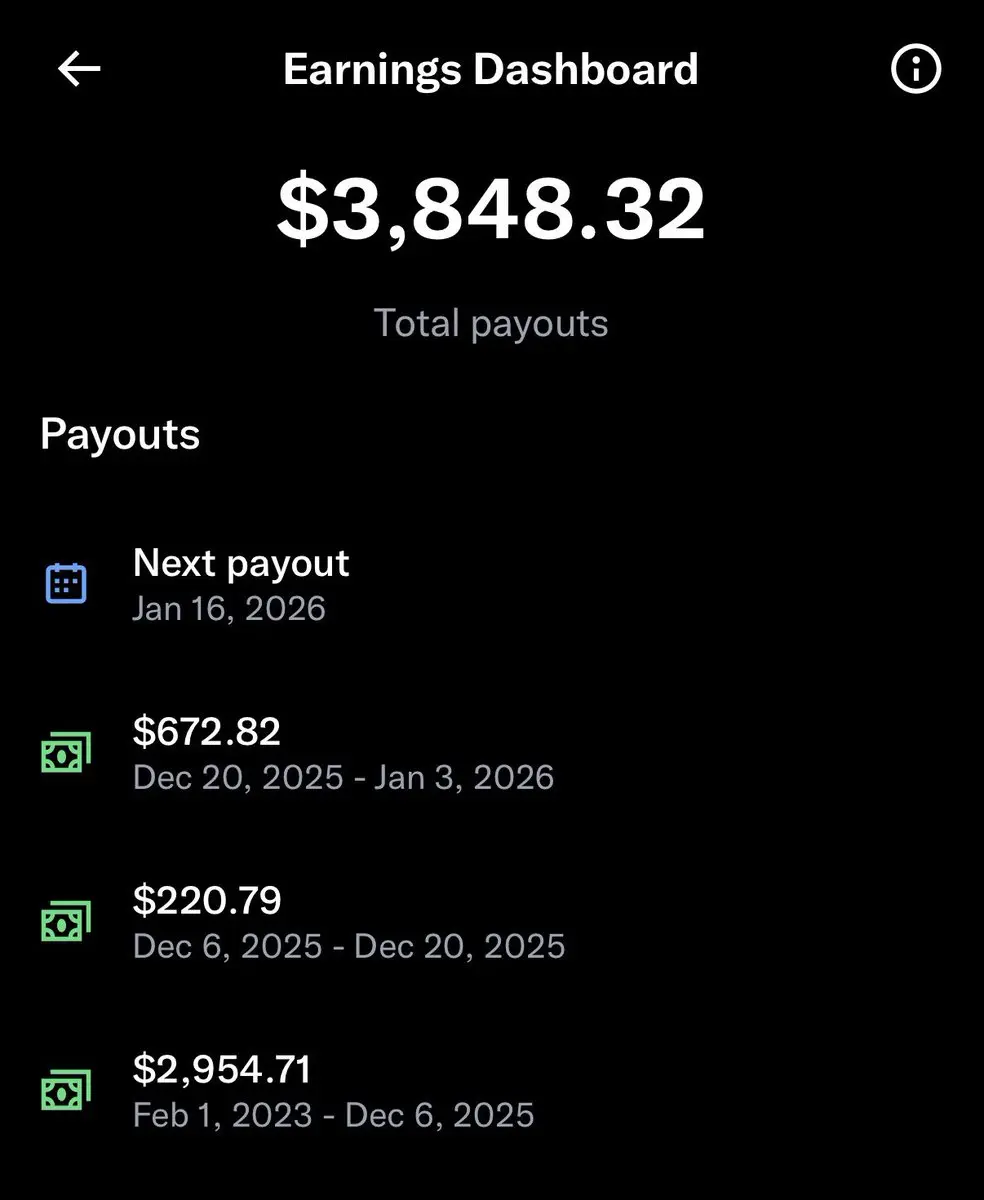Open the $2,954.71 payout entry
This screenshot has height=1200, width=984.
[492, 1090]
